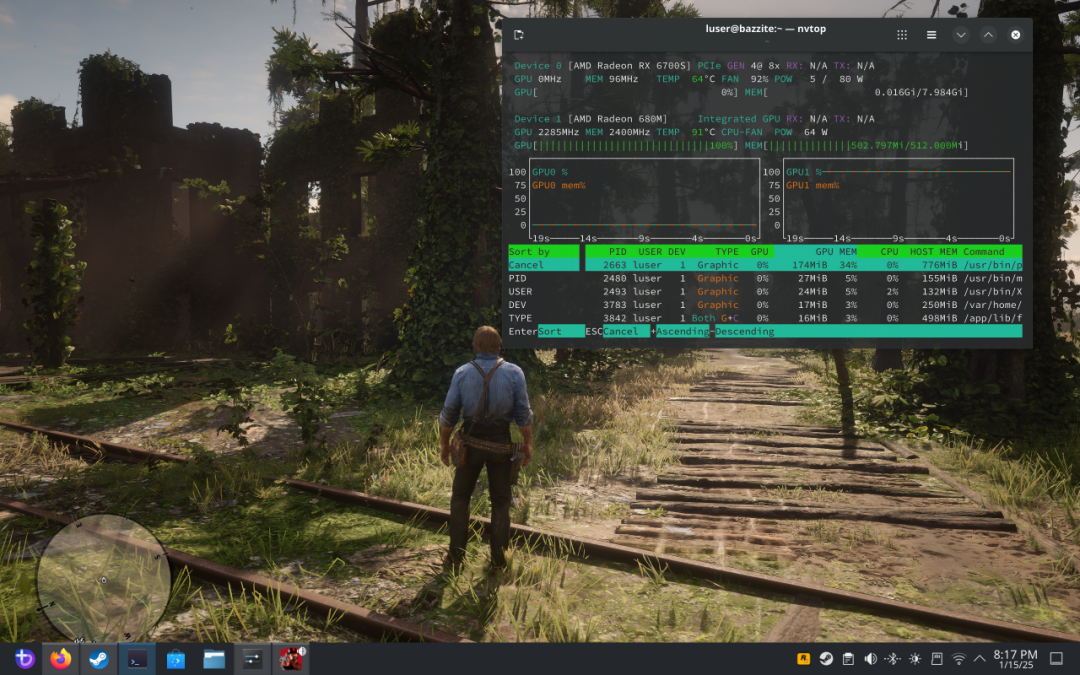Click the in-game minimap radar
Viewport: 1080px width, 675px height.
click(103, 577)
